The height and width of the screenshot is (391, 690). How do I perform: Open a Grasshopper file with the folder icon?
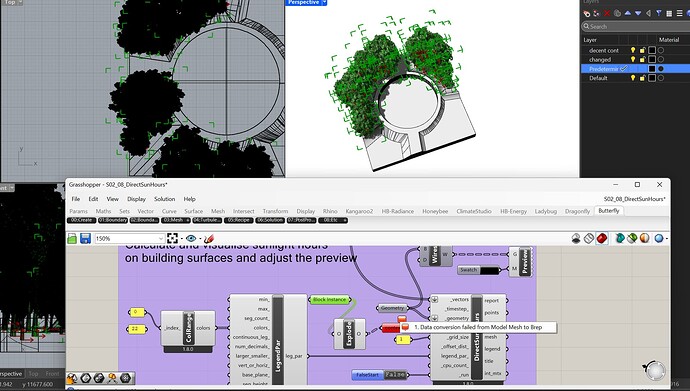tap(72, 238)
